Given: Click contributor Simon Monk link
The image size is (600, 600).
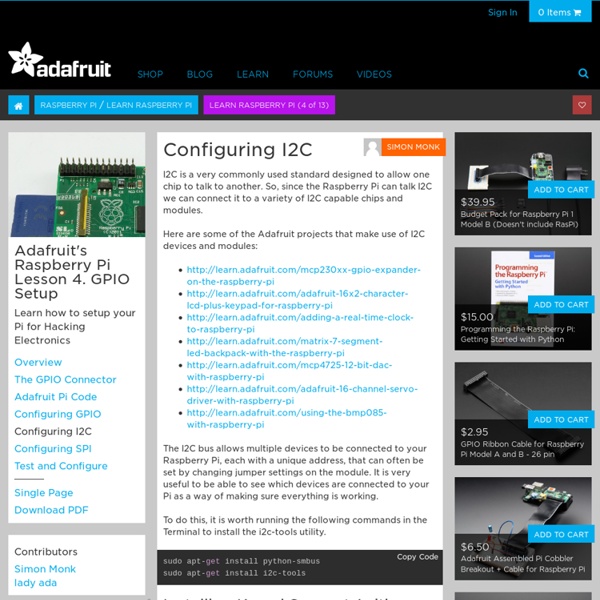Looking at the screenshot, I should tap(45, 569).
